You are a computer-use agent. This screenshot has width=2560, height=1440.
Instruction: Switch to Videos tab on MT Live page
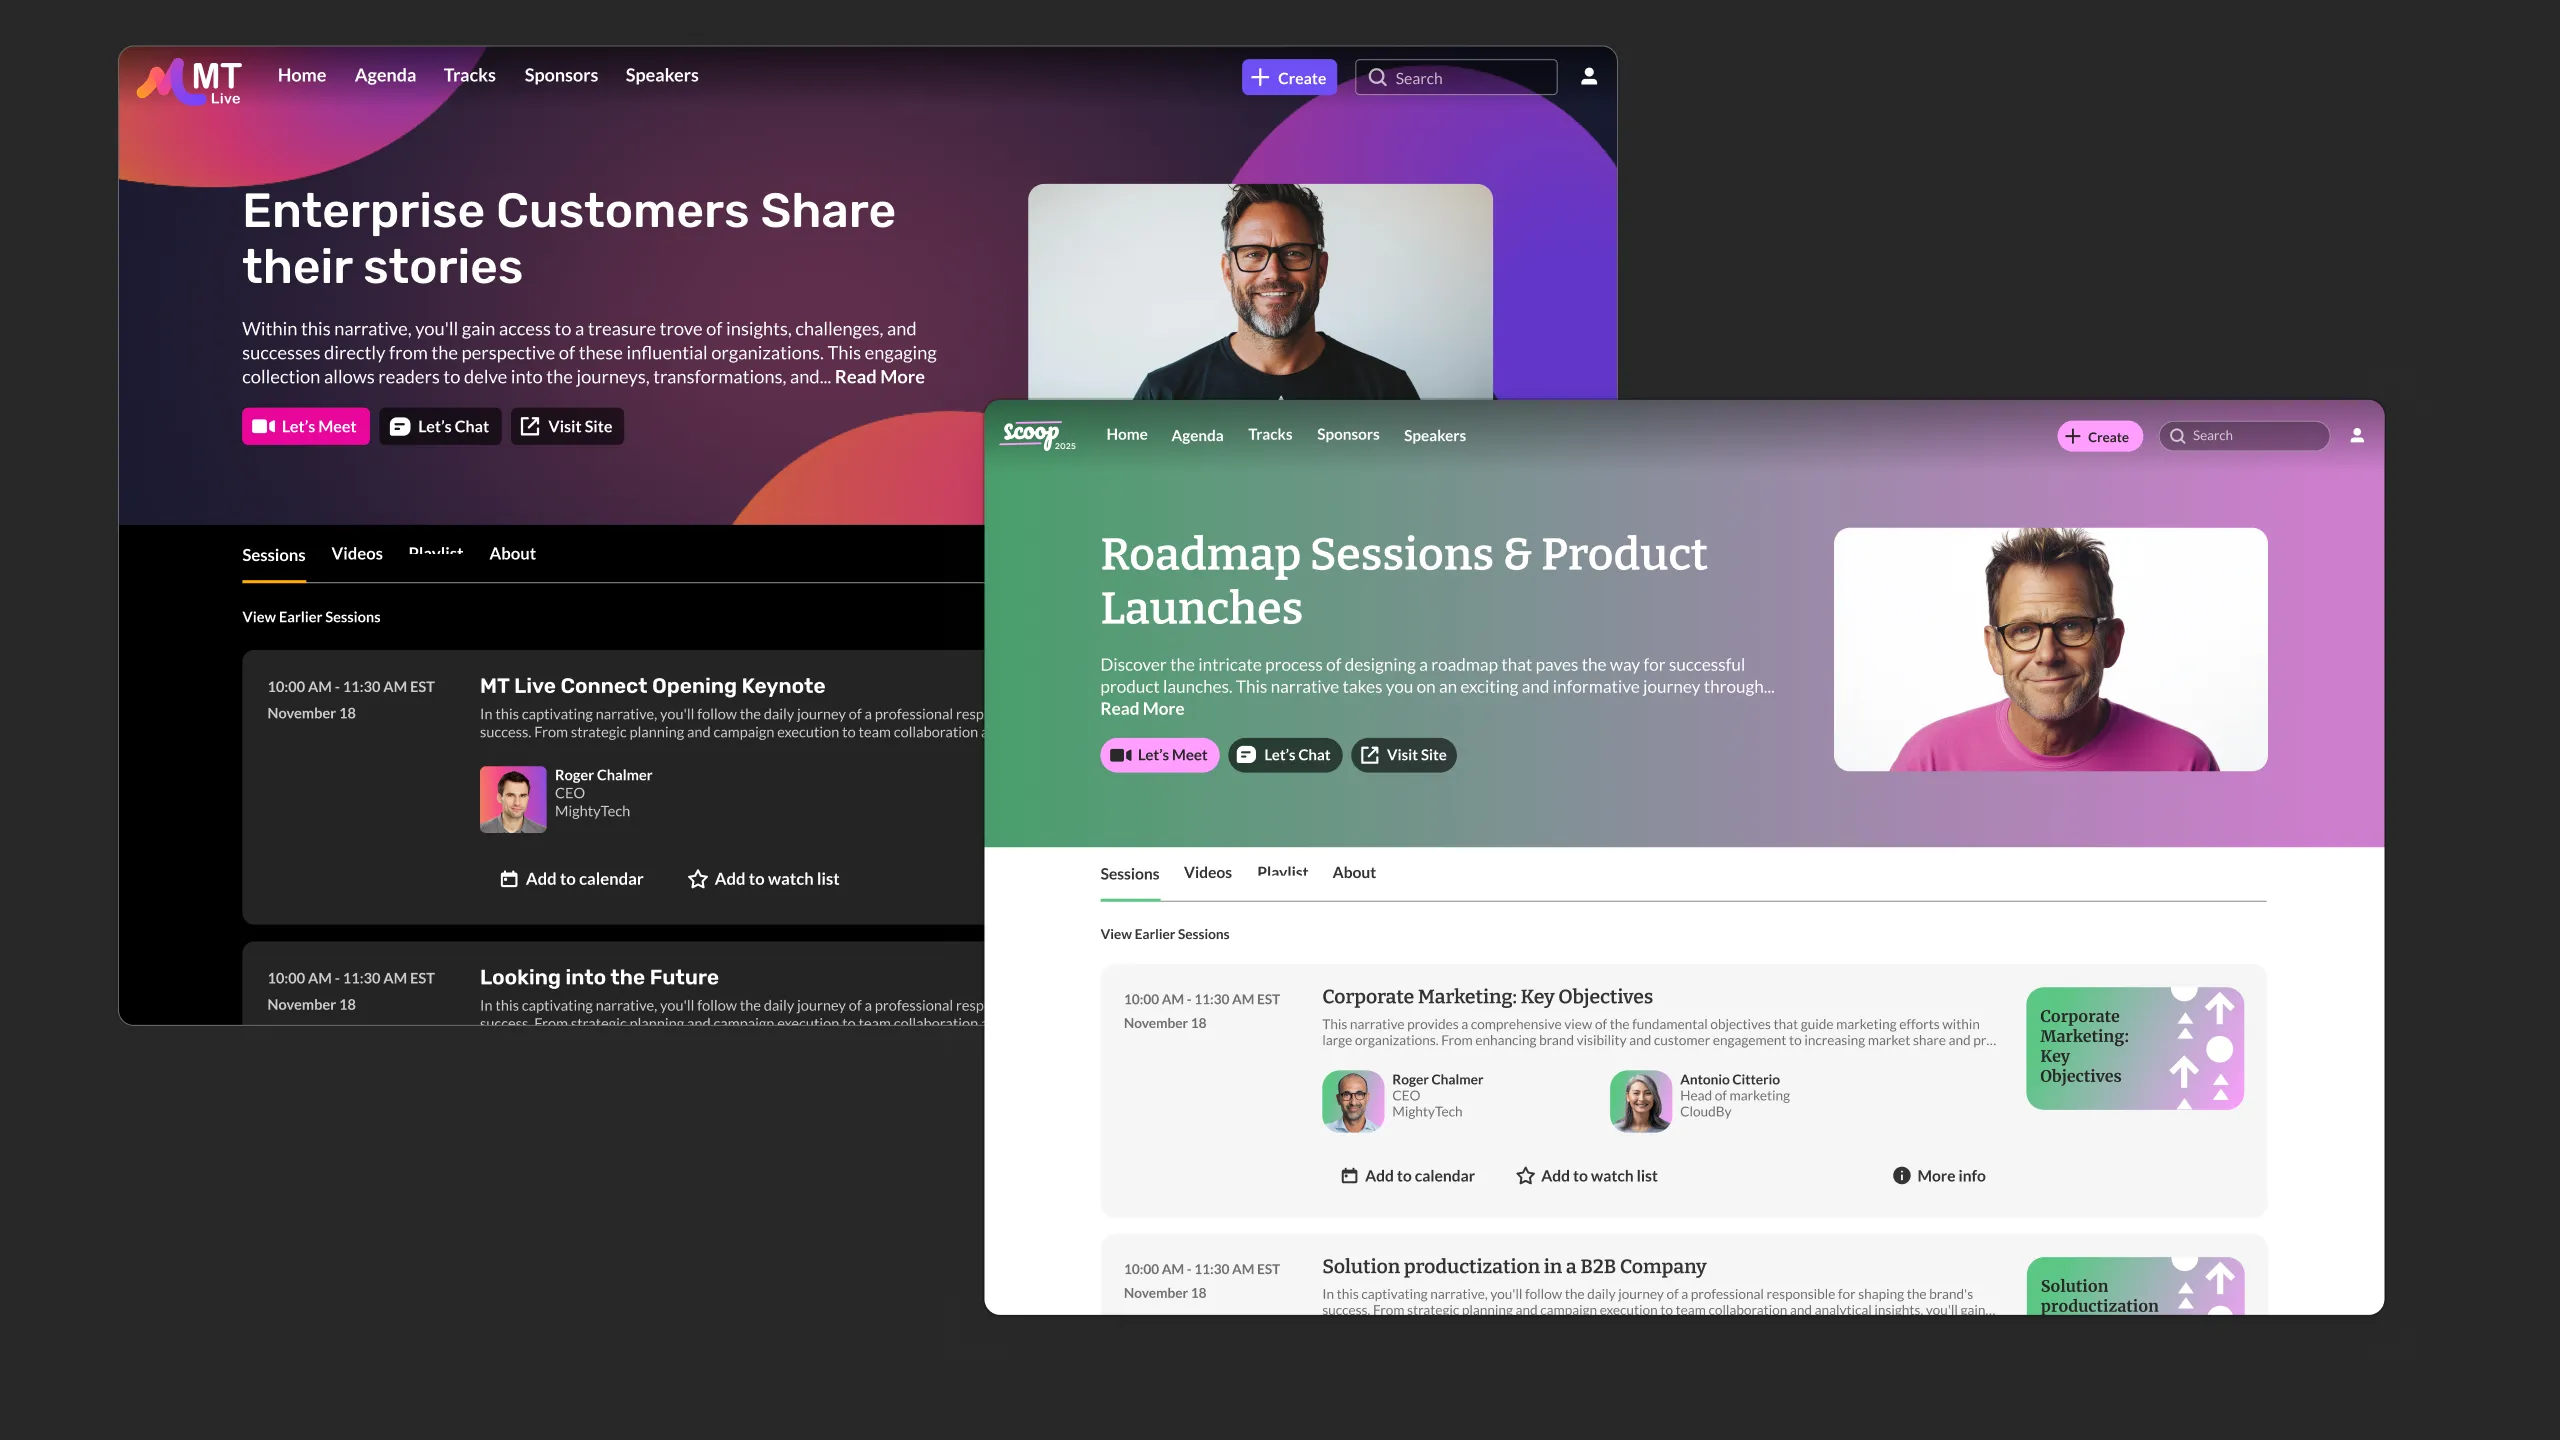point(357,554)
